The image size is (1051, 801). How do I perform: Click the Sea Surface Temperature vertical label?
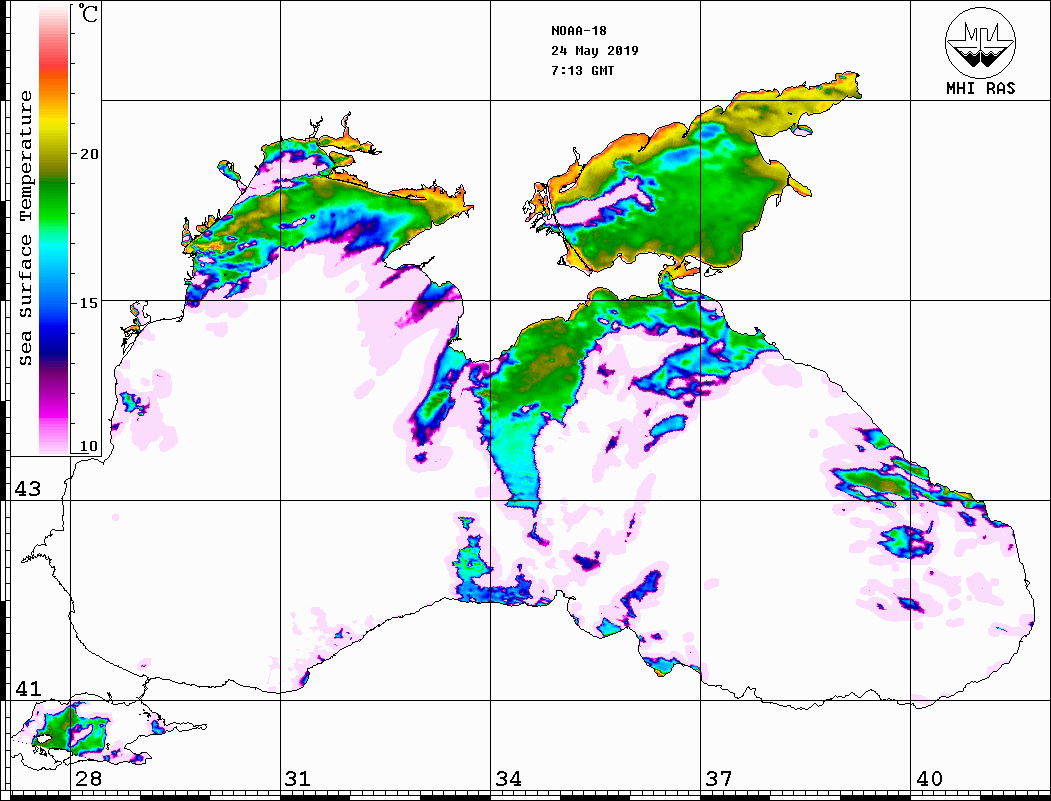click(25, 229)
